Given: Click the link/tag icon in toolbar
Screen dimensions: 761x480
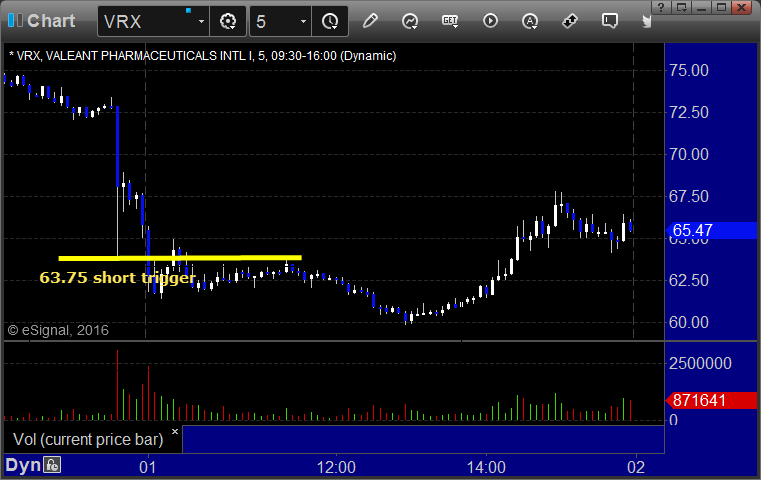Looking at the screenshot, I should click(570, 20).
